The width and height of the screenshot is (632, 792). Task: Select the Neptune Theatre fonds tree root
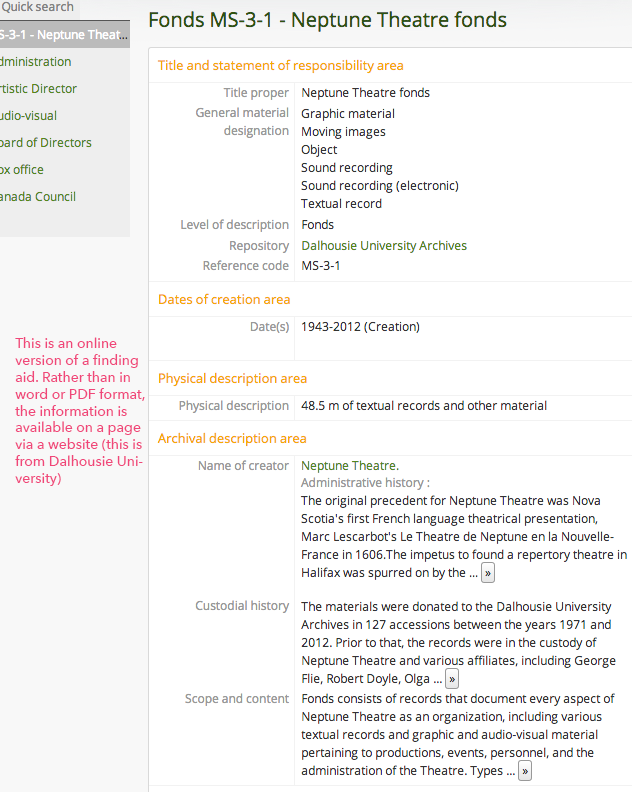65,35
